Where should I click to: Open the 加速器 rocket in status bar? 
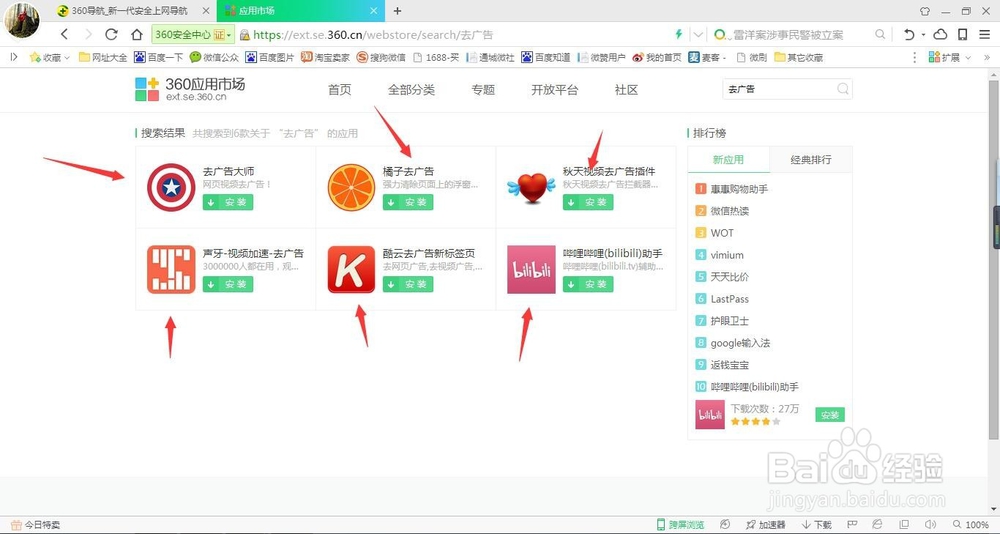point(765,524)
